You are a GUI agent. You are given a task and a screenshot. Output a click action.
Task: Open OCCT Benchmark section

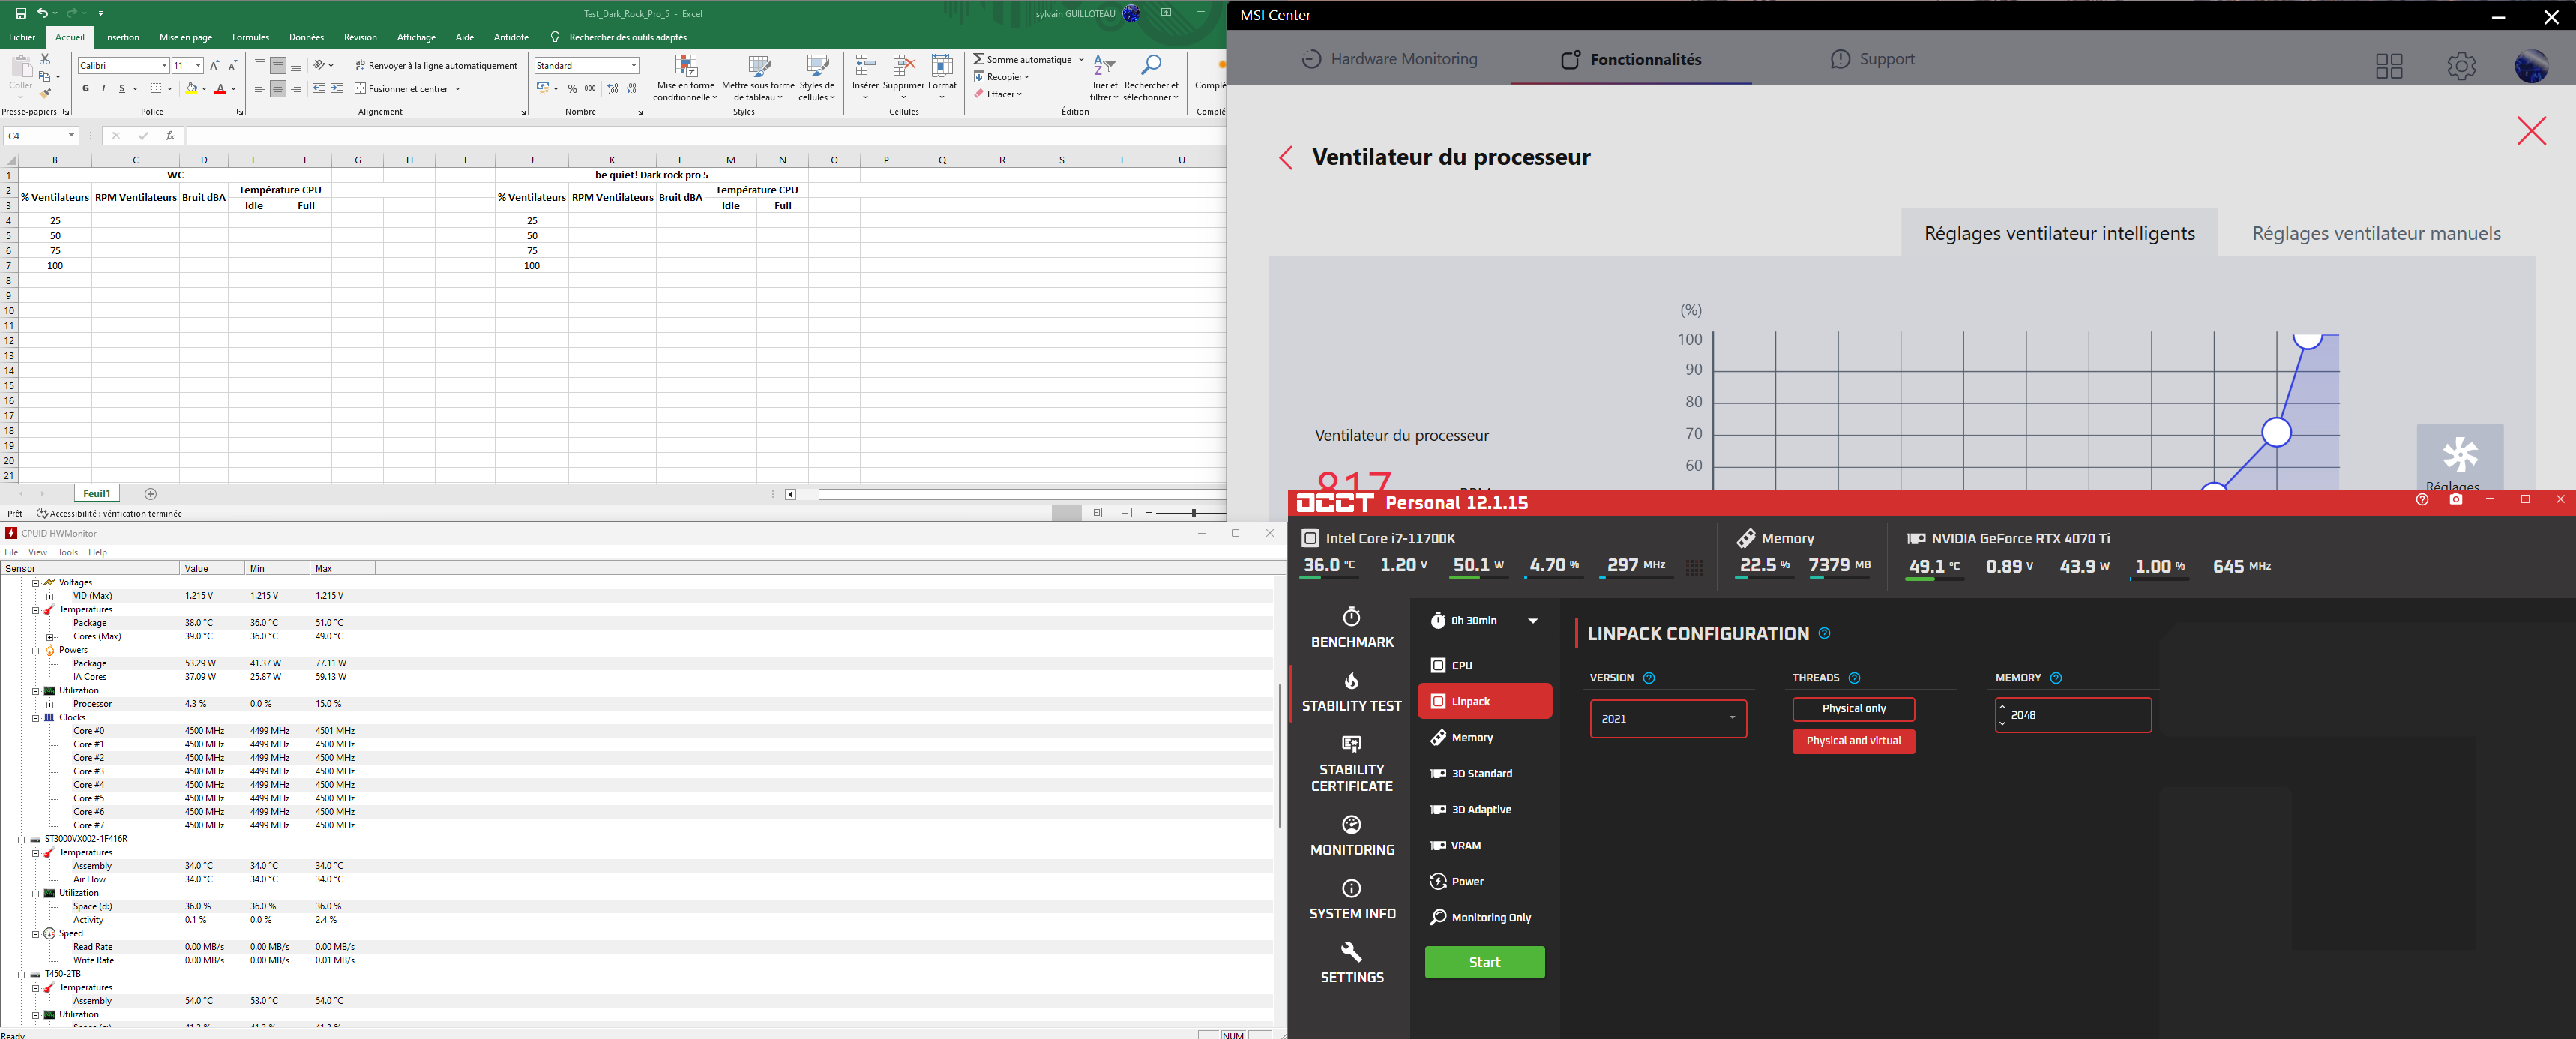click(x=1351, y=628)
